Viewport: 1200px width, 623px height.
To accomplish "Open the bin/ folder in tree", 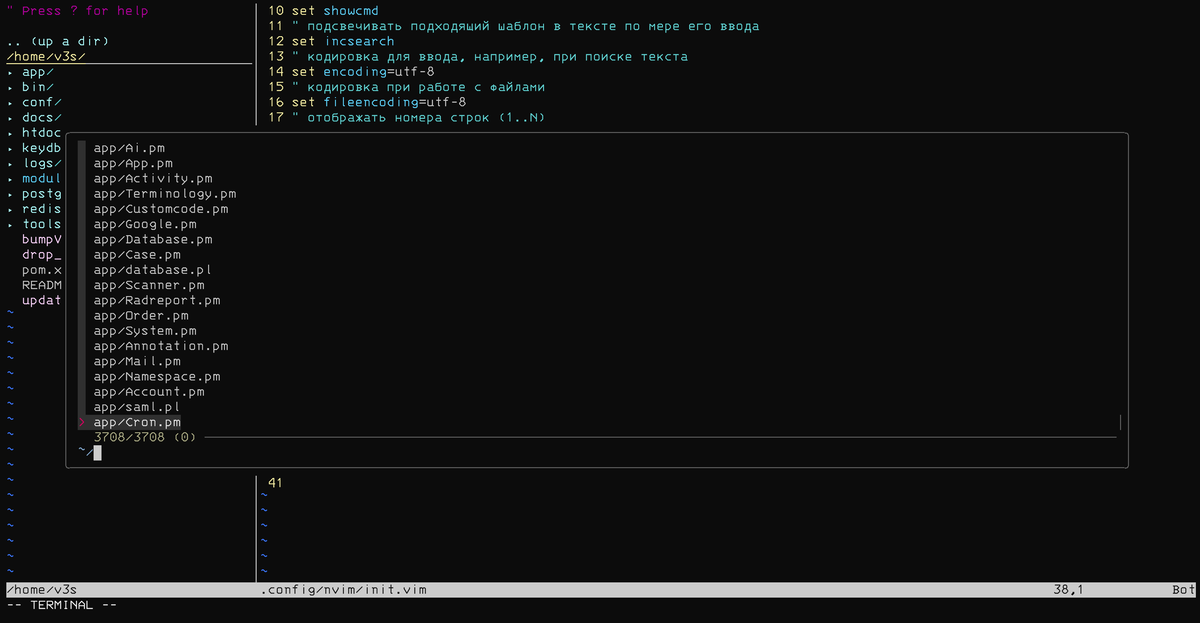I will 38,87.
